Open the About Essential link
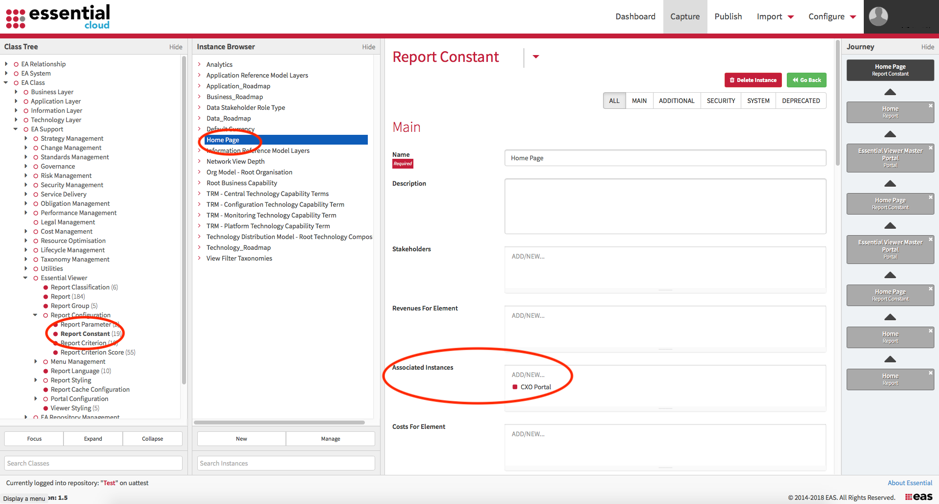This screenshot has height=504, width=939. click(x=910, y=482)
